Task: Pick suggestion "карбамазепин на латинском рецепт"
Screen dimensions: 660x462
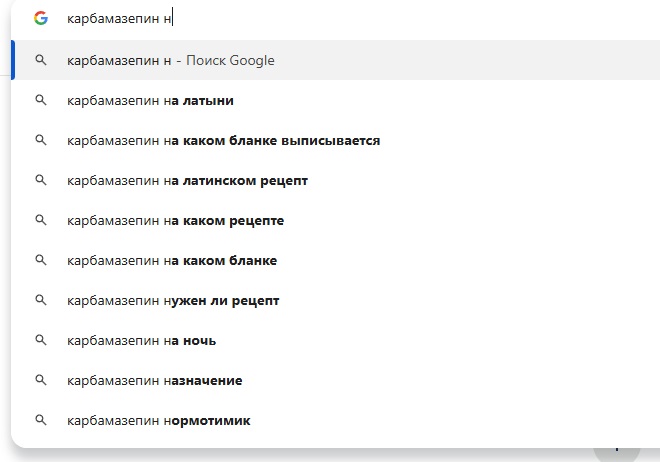Action: tap(187, 180)
